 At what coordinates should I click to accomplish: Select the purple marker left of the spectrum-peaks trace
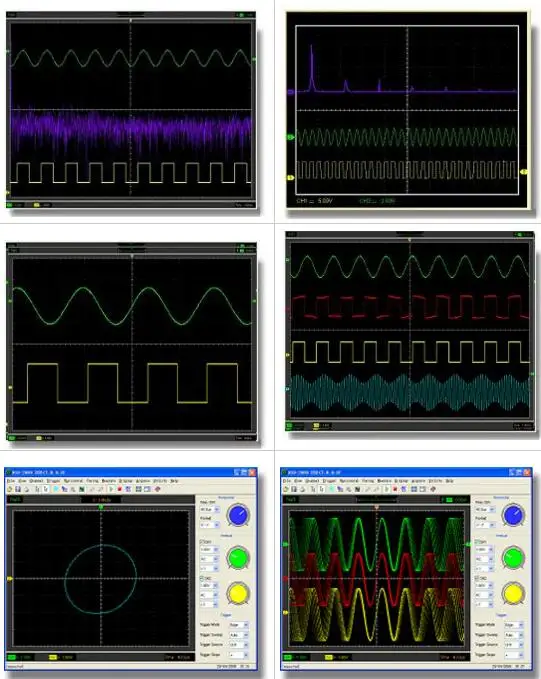291,92
